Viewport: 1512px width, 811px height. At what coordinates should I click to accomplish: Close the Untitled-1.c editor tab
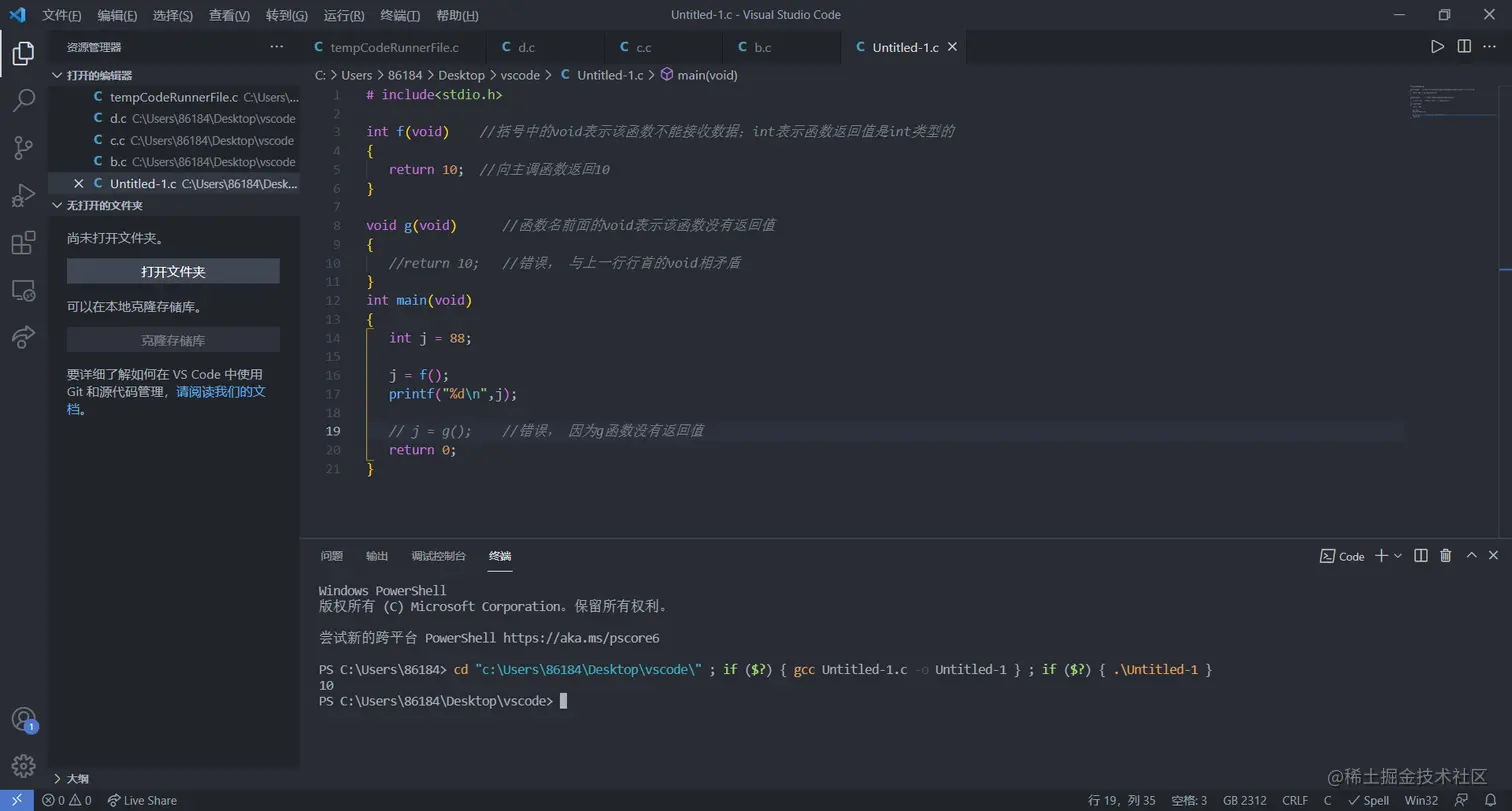952,47
